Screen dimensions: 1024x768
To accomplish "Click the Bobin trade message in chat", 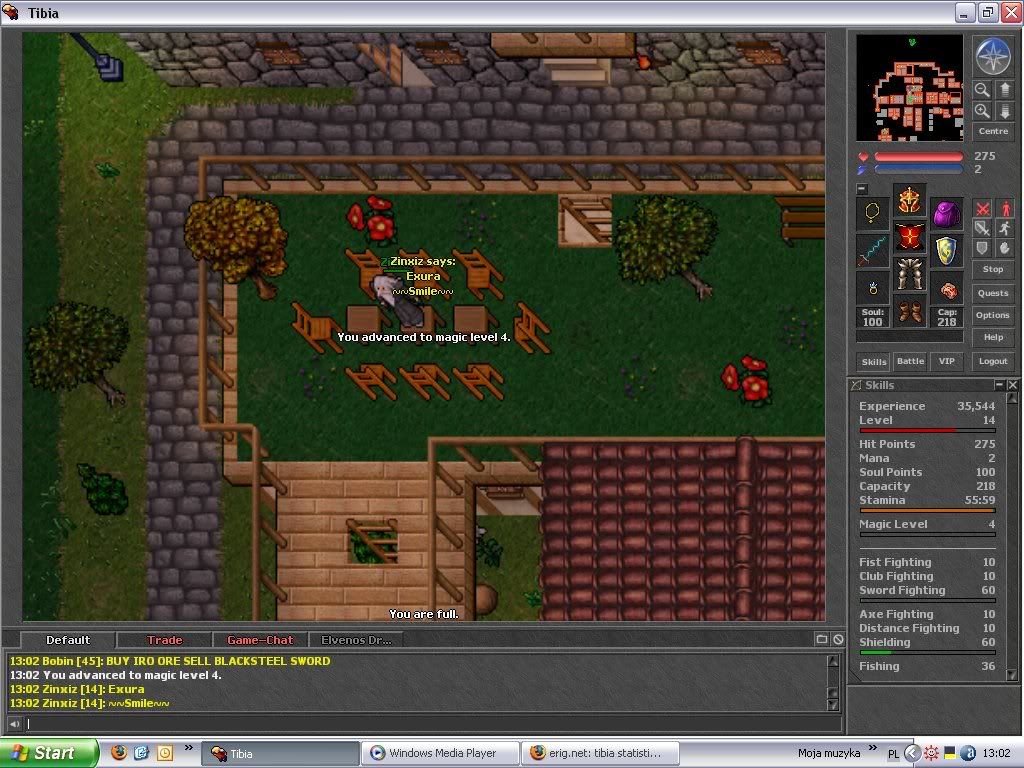I will [x=170, y=661].
